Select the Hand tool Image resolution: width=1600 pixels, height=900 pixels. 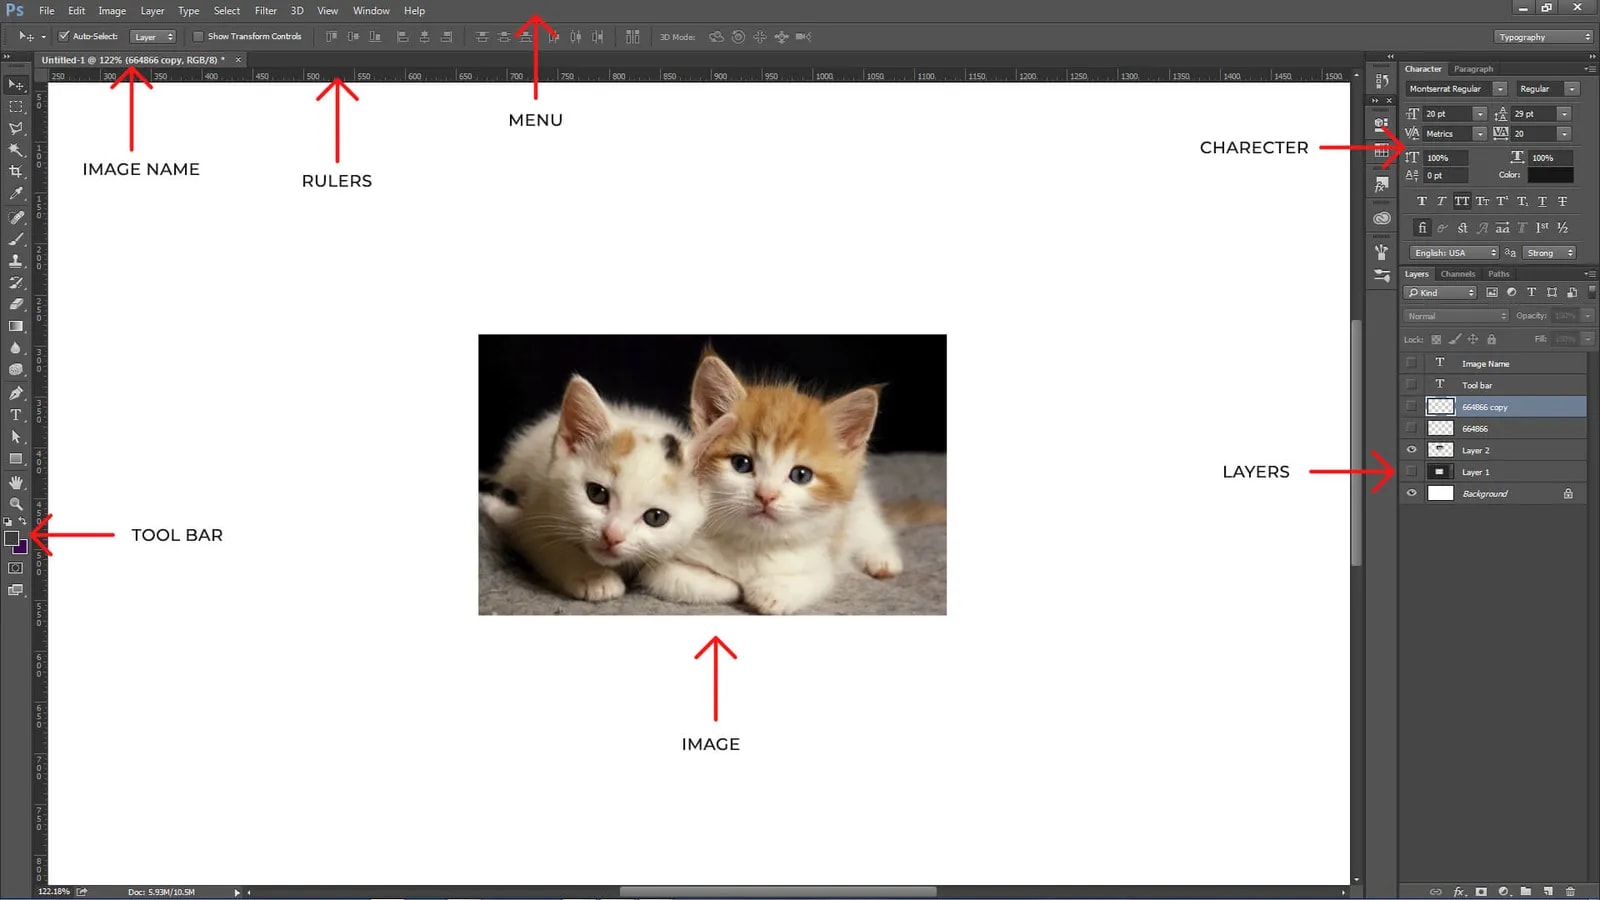tap(16, 482)
